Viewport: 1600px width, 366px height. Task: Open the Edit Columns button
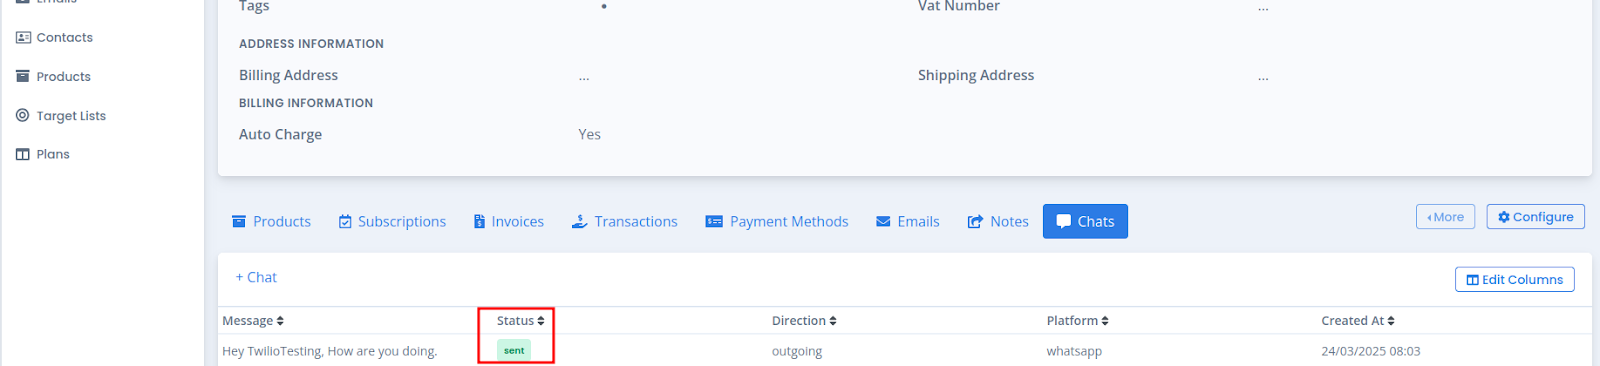(1514, 280)
